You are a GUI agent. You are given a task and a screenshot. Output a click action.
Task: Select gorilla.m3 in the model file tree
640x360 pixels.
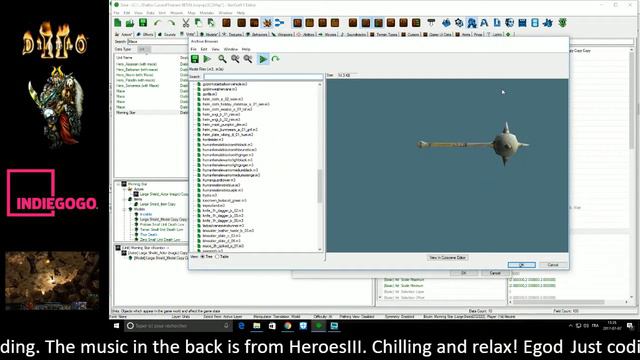tap(209, 94)
